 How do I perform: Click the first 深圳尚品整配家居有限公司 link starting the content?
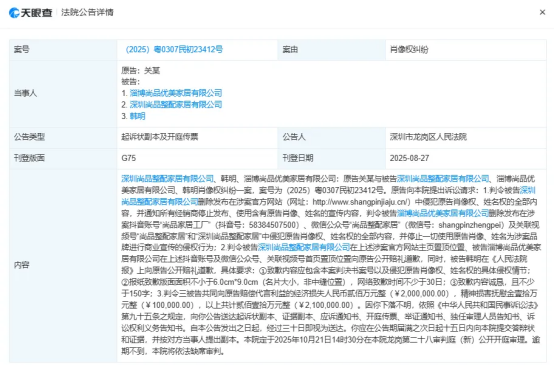coord(167,178)
